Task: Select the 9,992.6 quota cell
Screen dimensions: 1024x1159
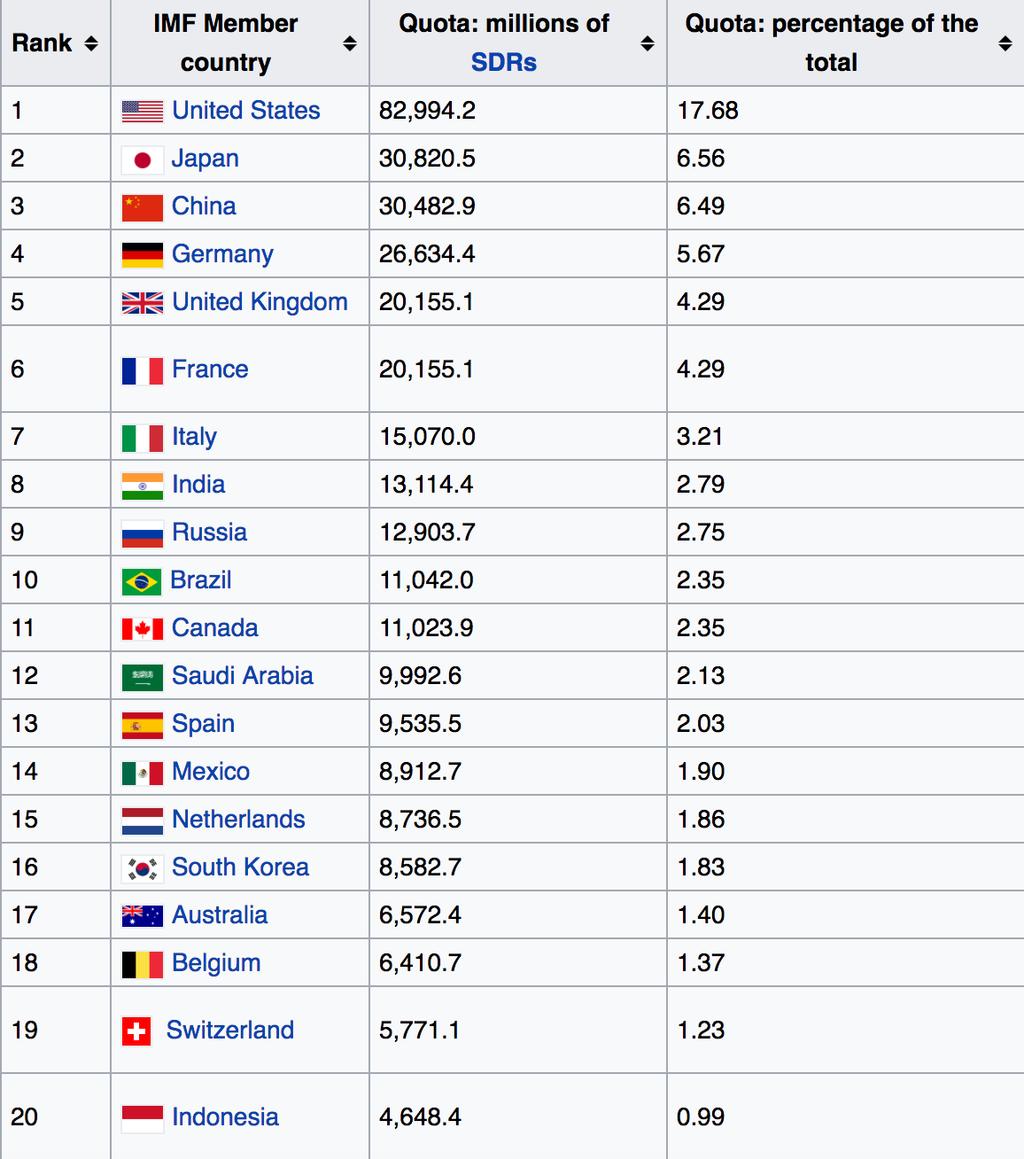Action: coord(518,676)
